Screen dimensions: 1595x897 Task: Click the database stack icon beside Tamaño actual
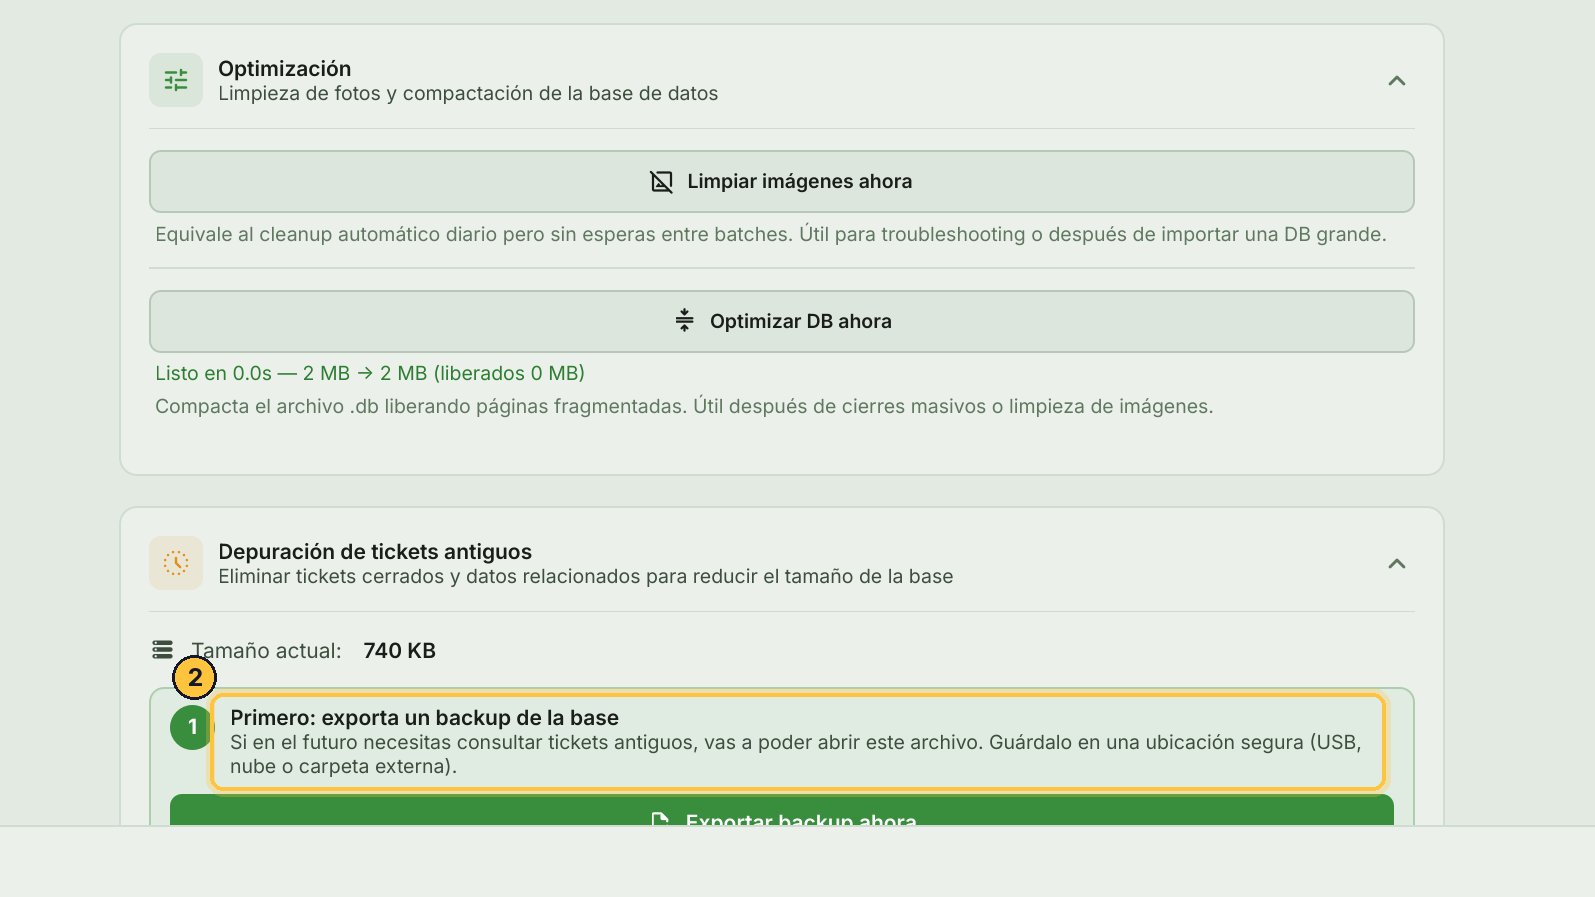pos(163,650)
